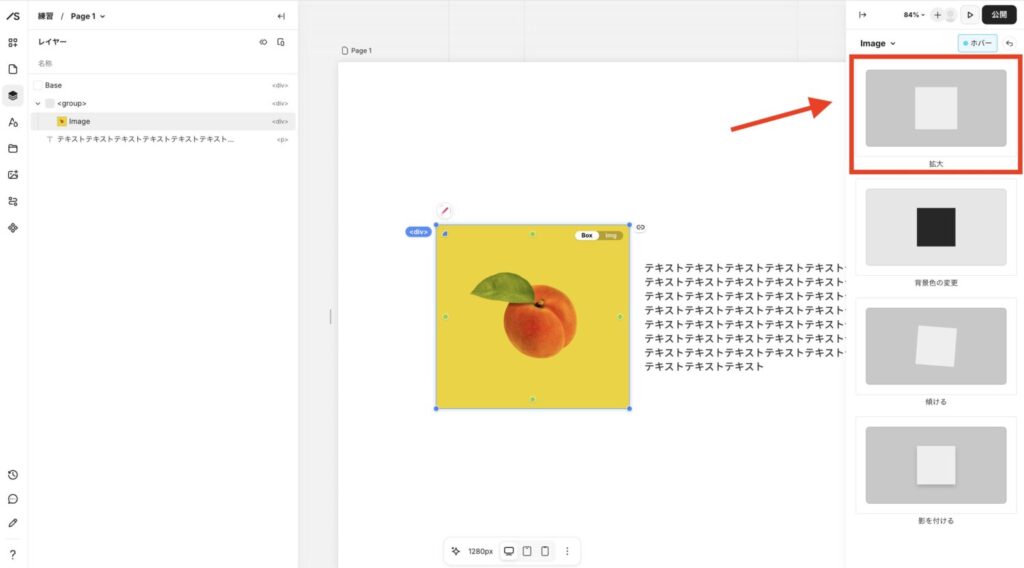
Task: Open the help question mark icon
Action: point(13,554)
